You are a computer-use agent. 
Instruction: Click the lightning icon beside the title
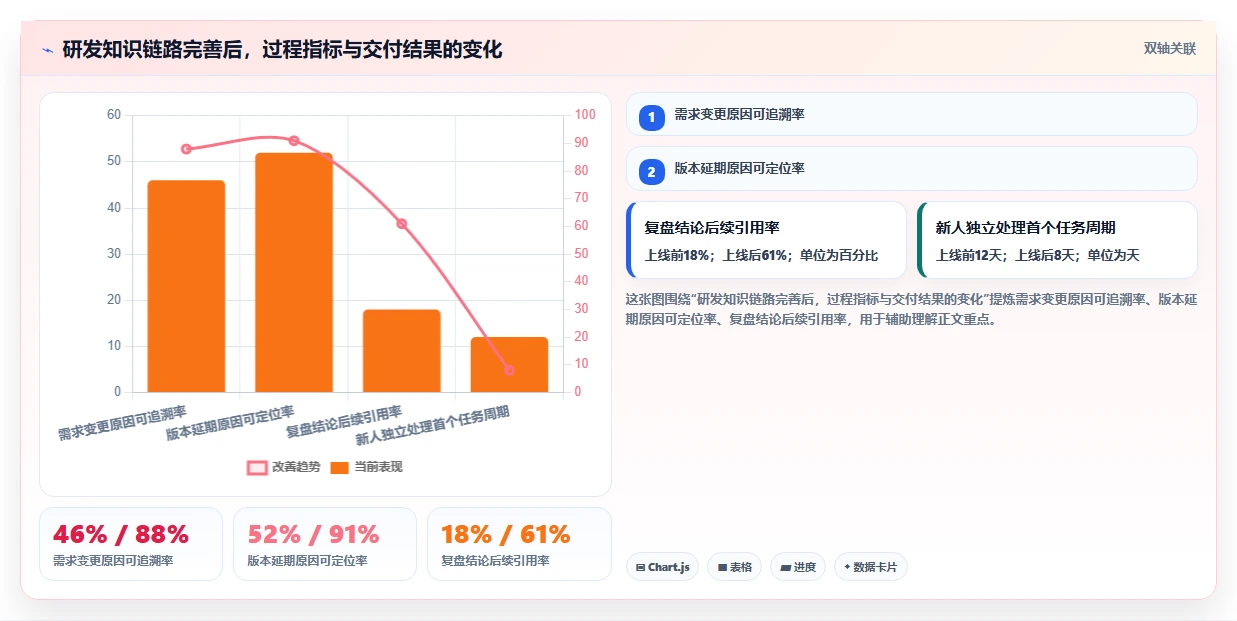[48, 50]
